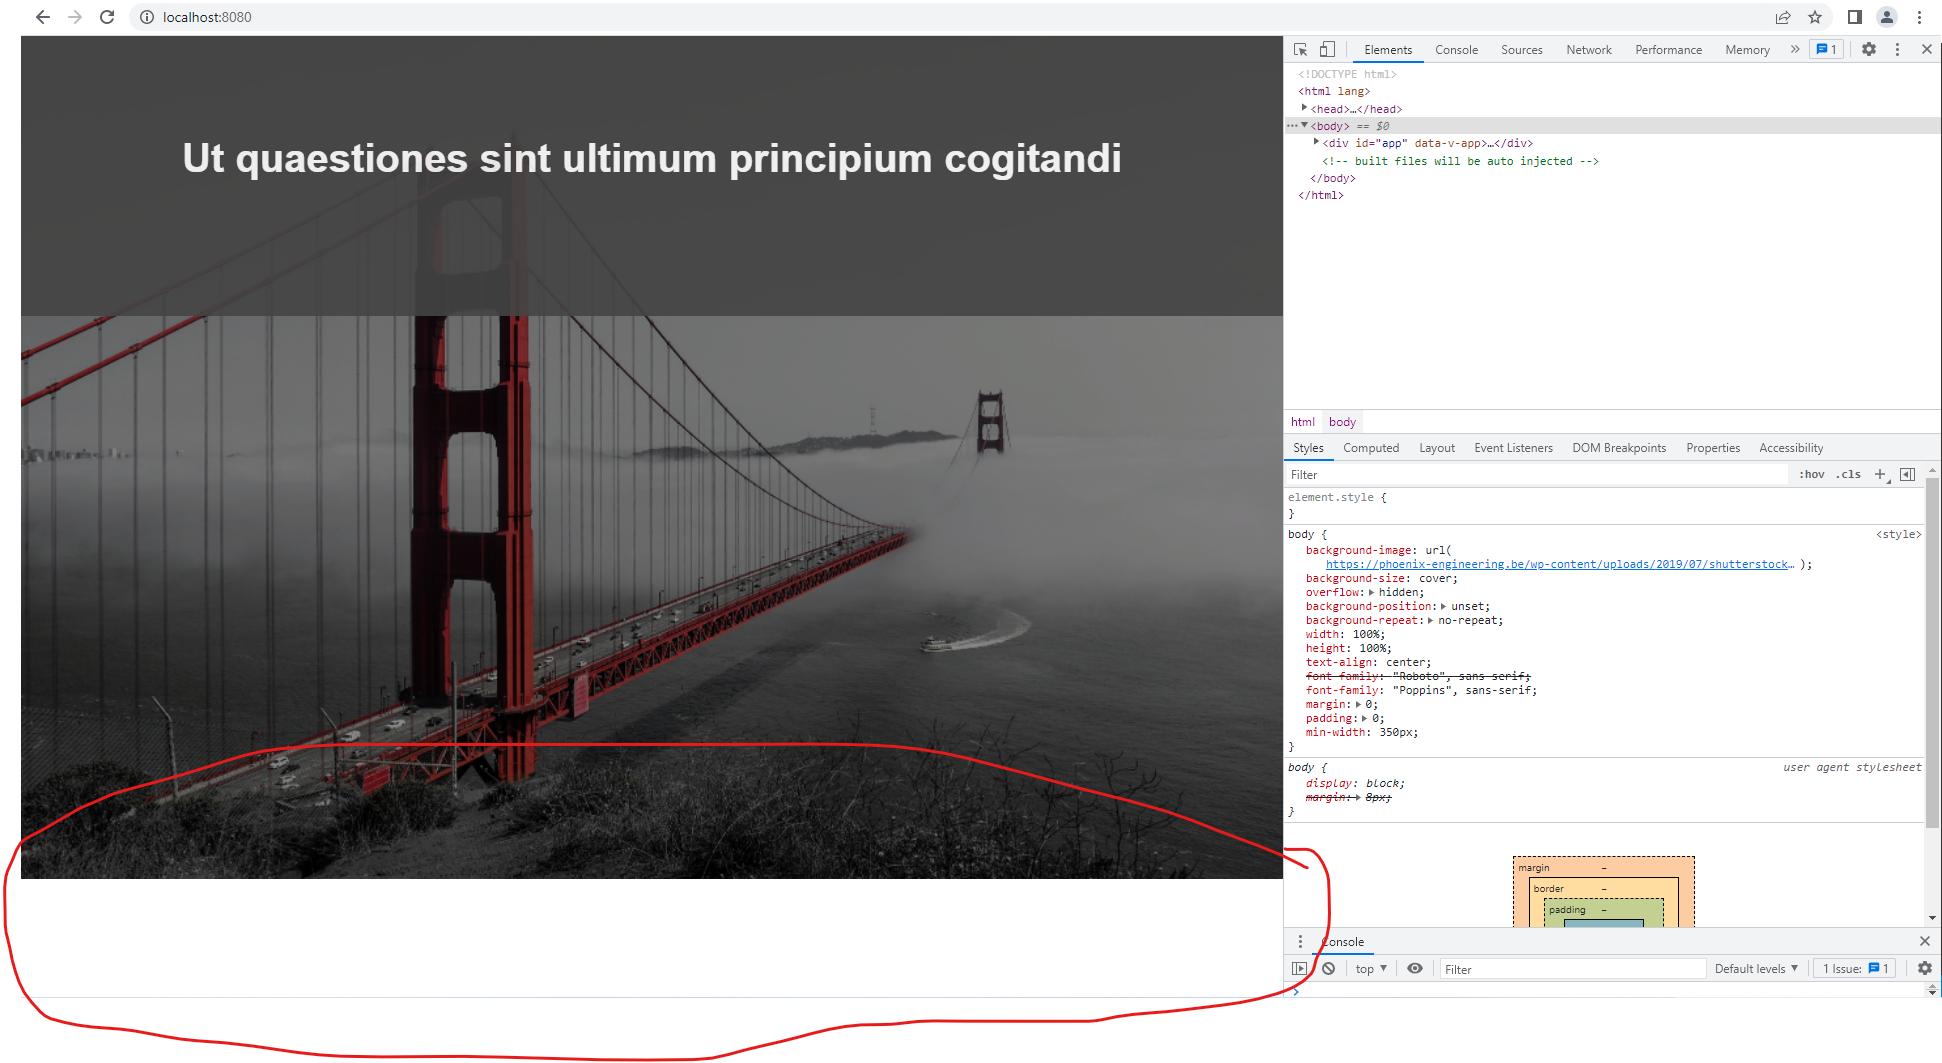Viewport: 1942px width, 1063px height.
Task: Switch to the Sources tab
Action: pyautogui.click(x=1521, y=50)
